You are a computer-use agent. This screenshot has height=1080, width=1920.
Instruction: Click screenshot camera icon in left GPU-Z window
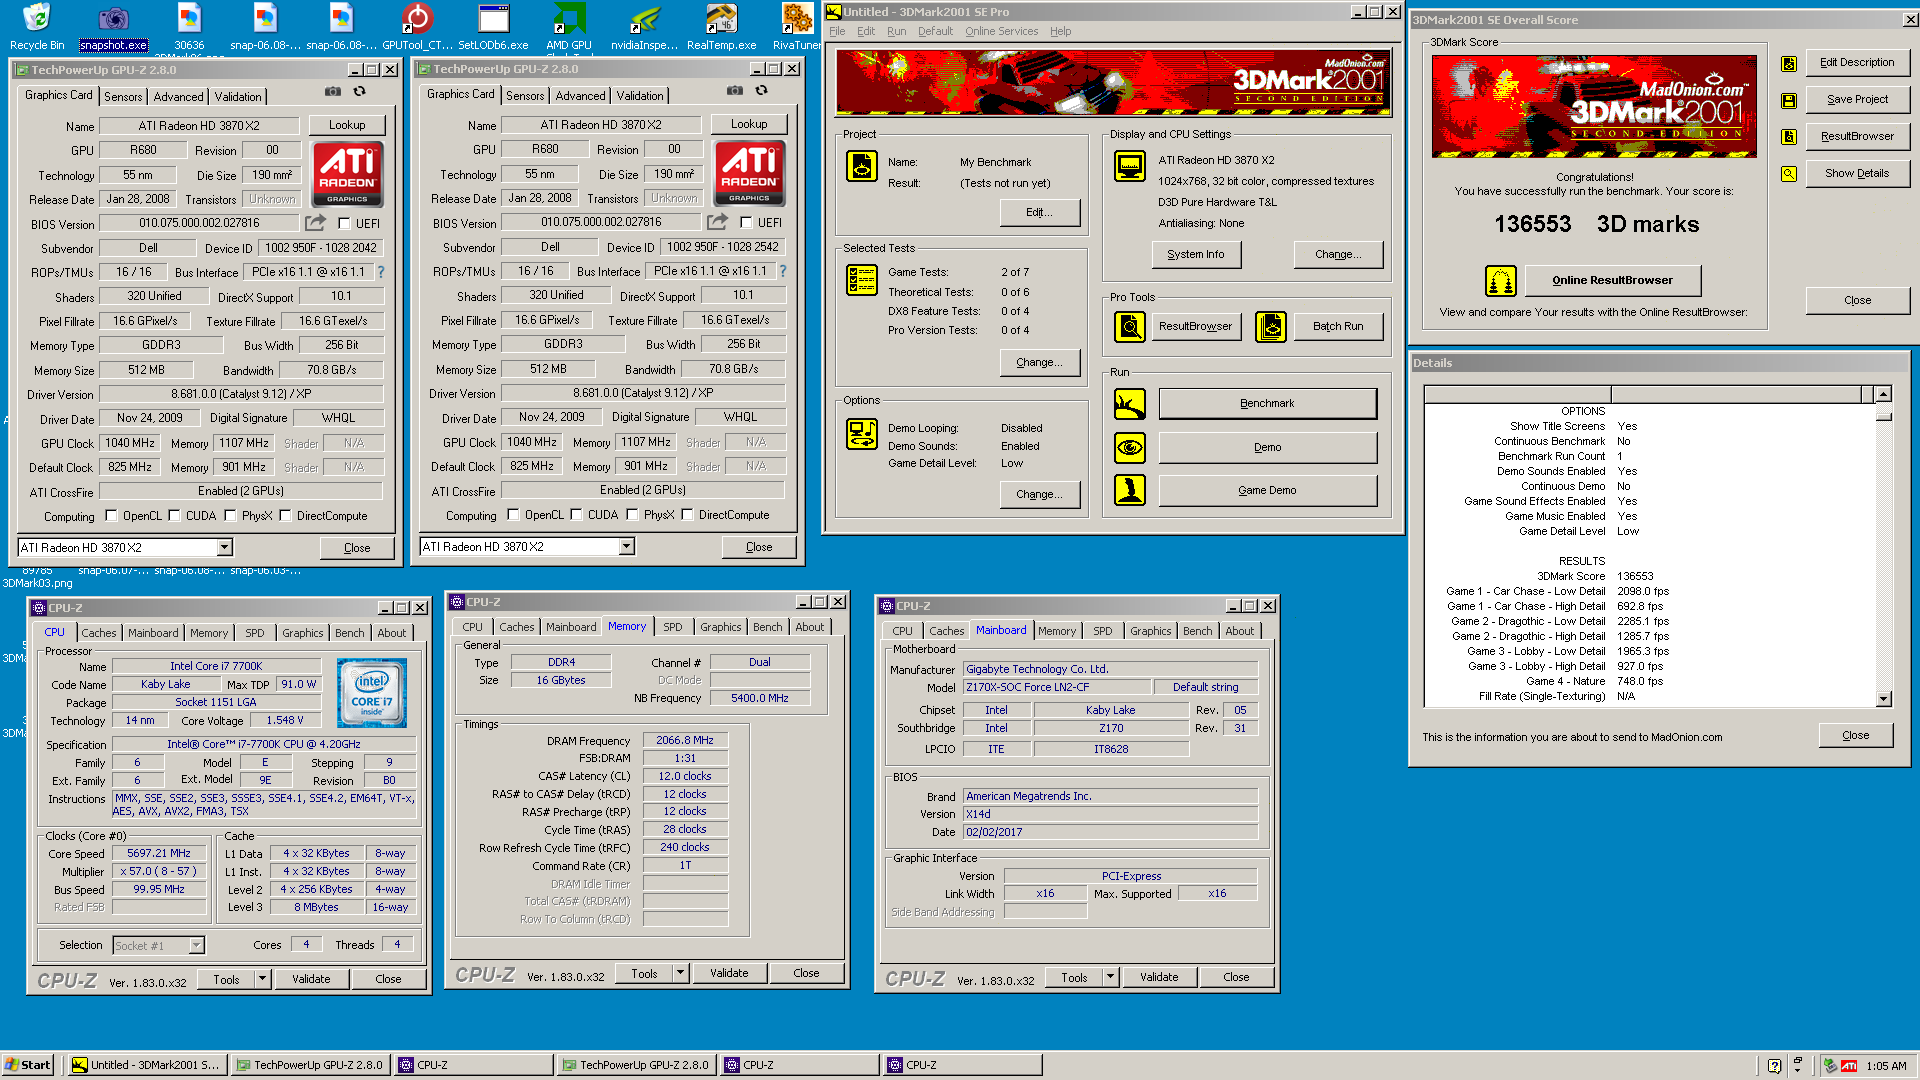tap(332, 92)
